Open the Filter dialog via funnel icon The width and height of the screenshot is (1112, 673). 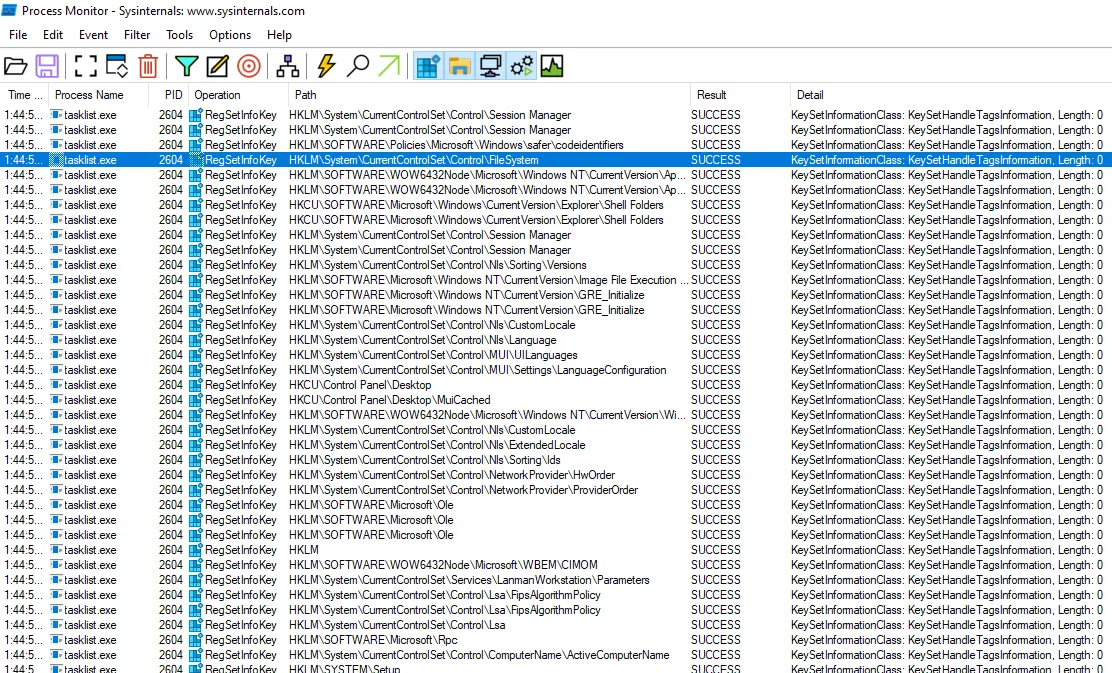coord(187,66)
